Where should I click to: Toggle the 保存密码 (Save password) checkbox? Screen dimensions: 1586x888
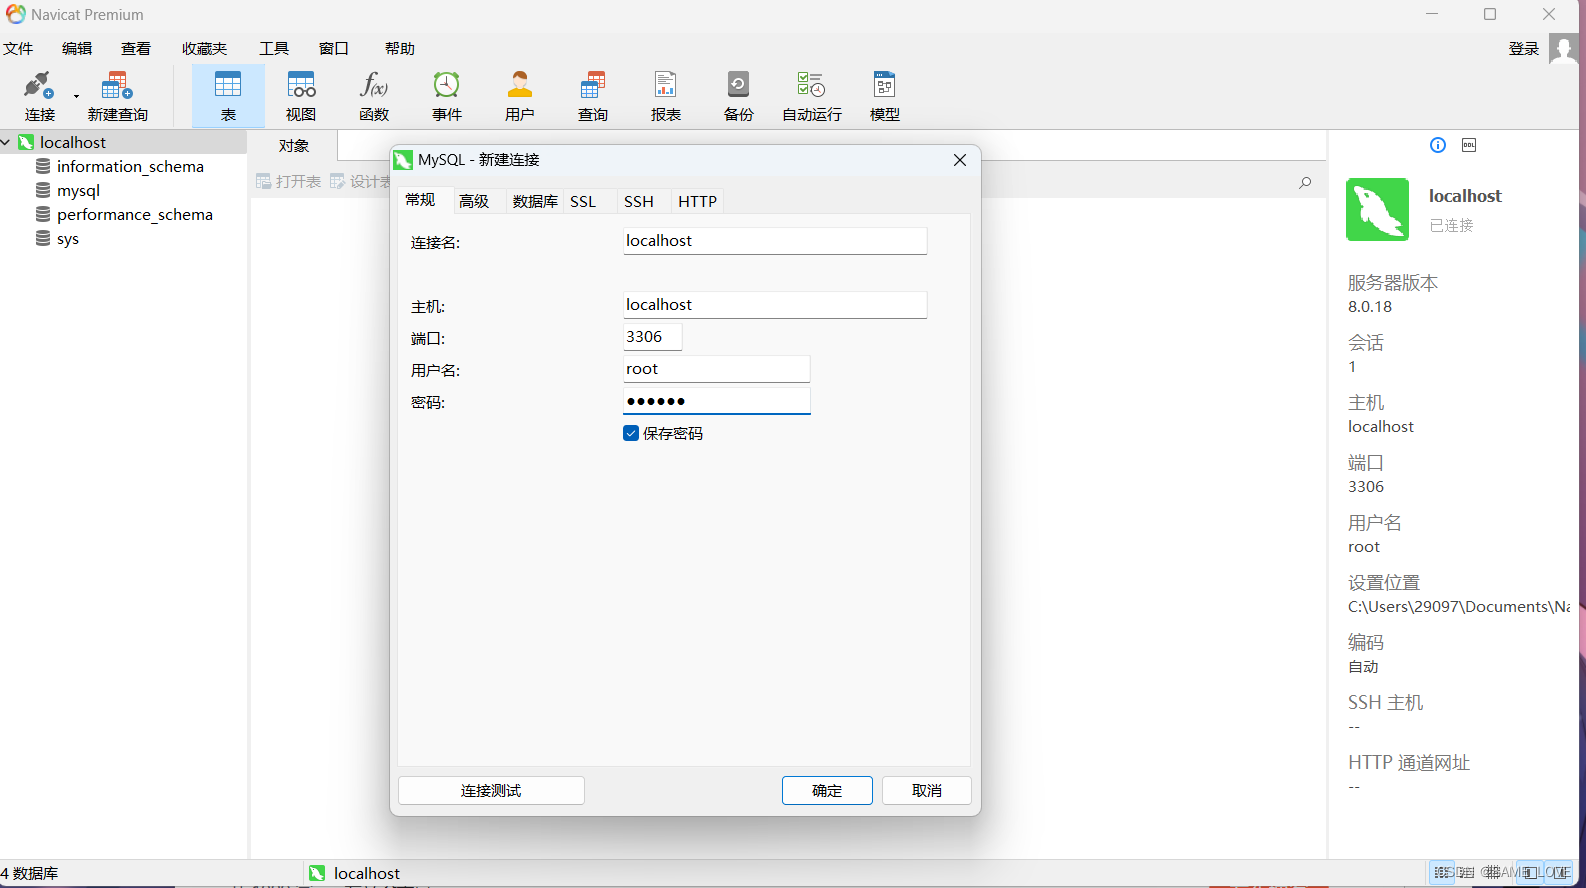(x=631, y=433)
